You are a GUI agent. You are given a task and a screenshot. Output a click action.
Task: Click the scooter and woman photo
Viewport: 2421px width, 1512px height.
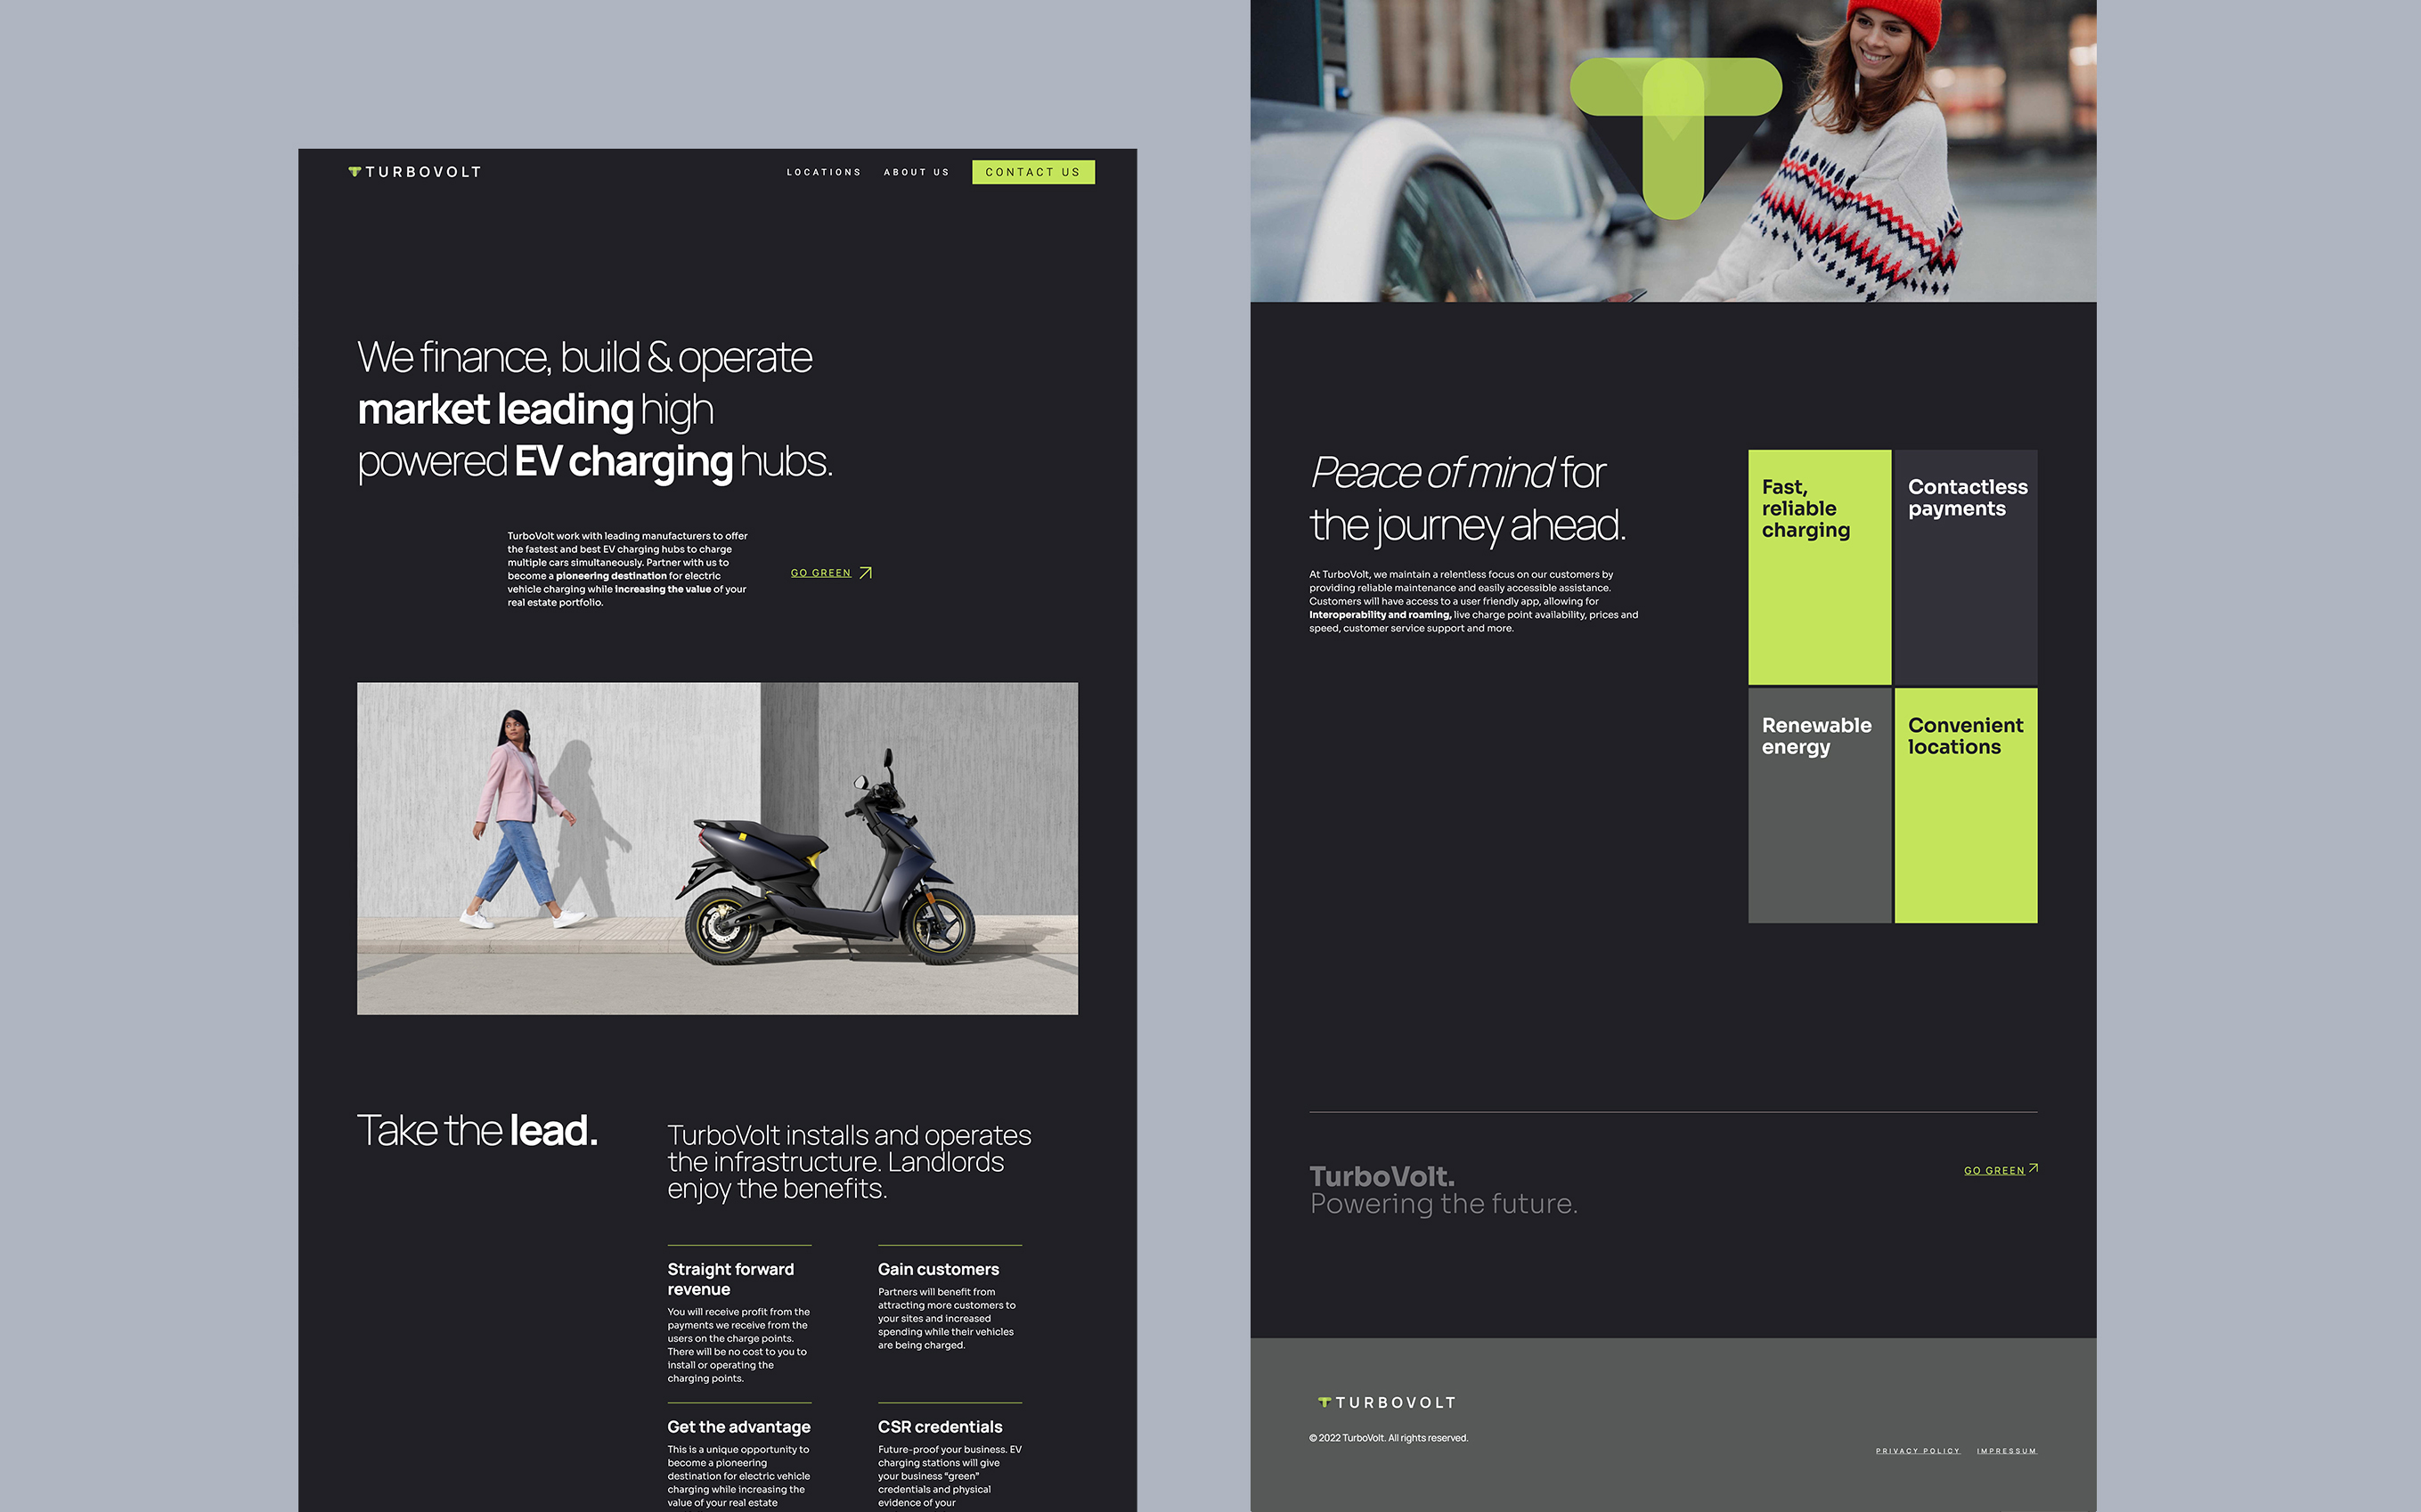point(717,848)
